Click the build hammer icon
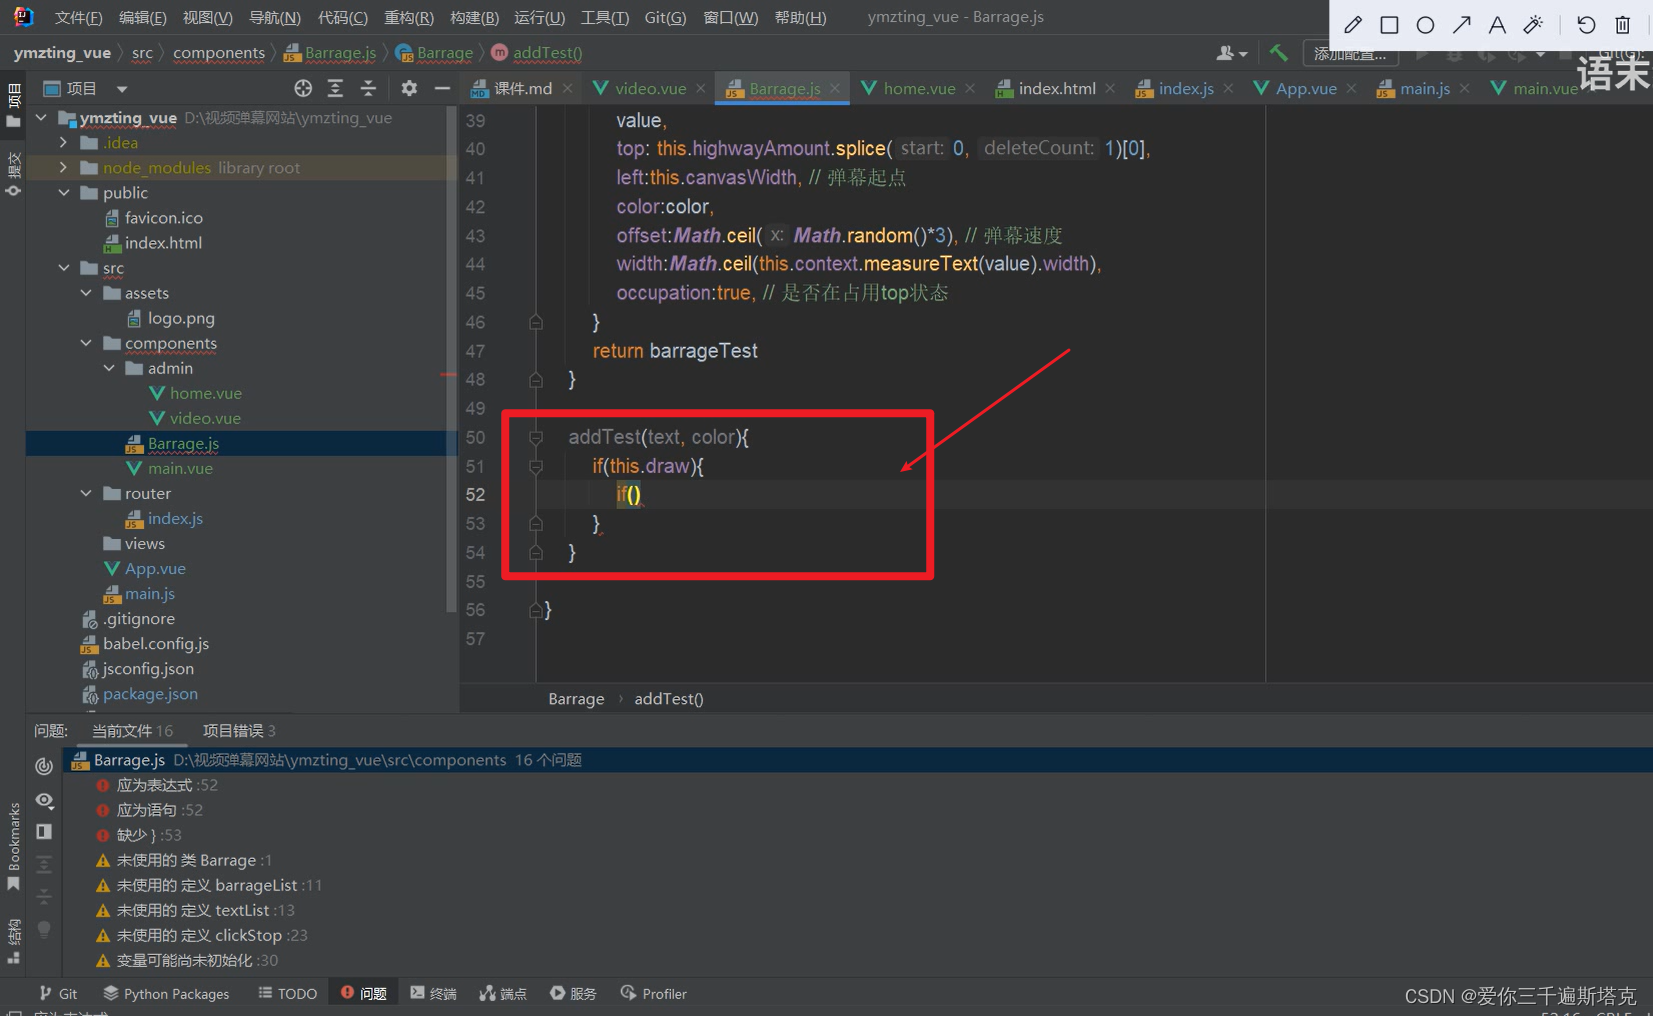This screenshot has height=1016, width=1653. point(1278,53)
